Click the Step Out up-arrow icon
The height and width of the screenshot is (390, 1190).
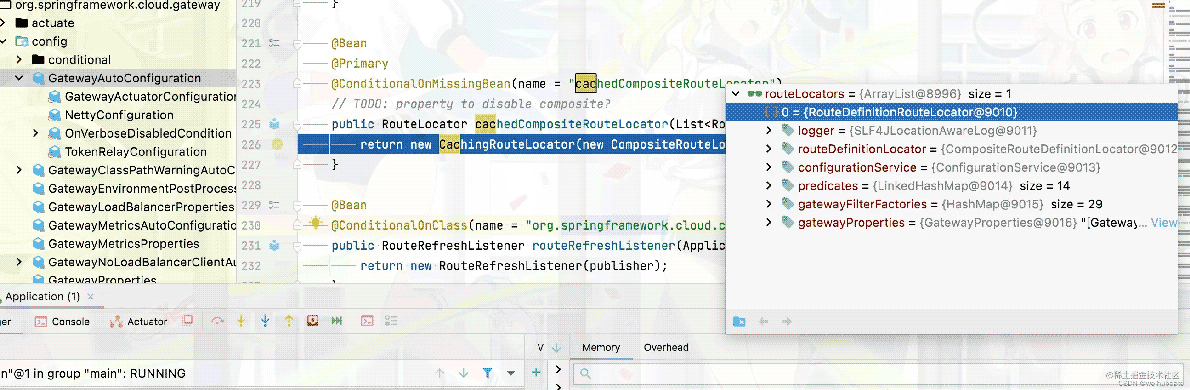[289, 321]
